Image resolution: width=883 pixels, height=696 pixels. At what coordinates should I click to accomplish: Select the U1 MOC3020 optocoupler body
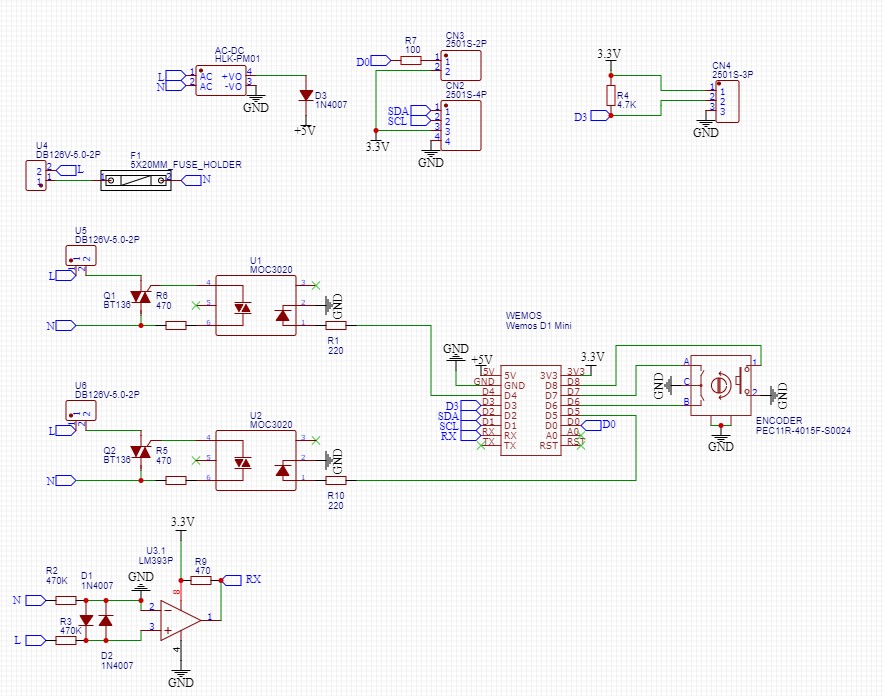(256, 305)
